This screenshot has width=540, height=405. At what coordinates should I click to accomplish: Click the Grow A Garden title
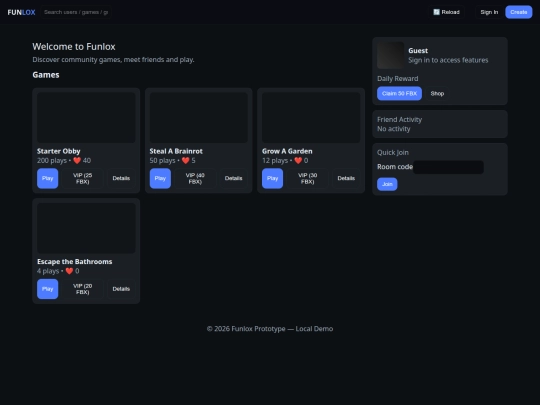click(287, 151)
